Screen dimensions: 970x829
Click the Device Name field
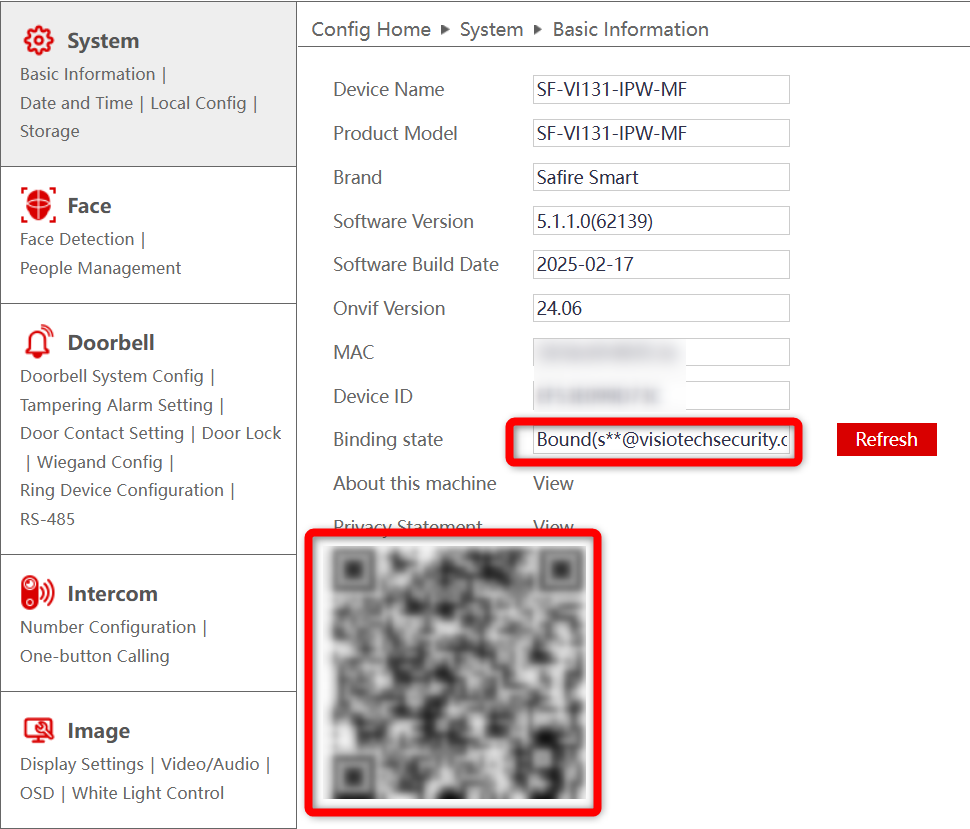click(x=661, y=90)
